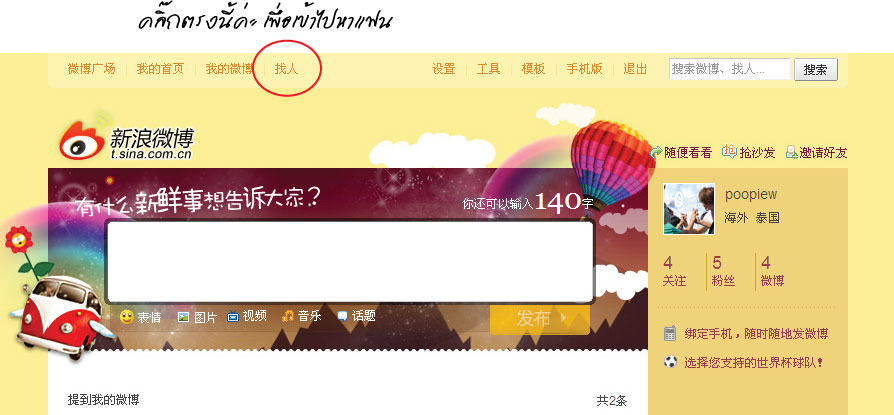Attach music via the 音乐 icon

tap(288, 316)
